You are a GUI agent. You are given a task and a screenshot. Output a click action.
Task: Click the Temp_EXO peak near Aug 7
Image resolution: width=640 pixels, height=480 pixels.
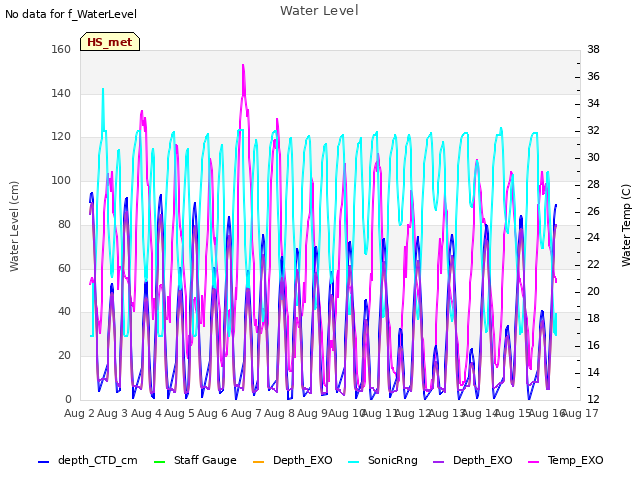pyautogui.click(x=243, y=65)
